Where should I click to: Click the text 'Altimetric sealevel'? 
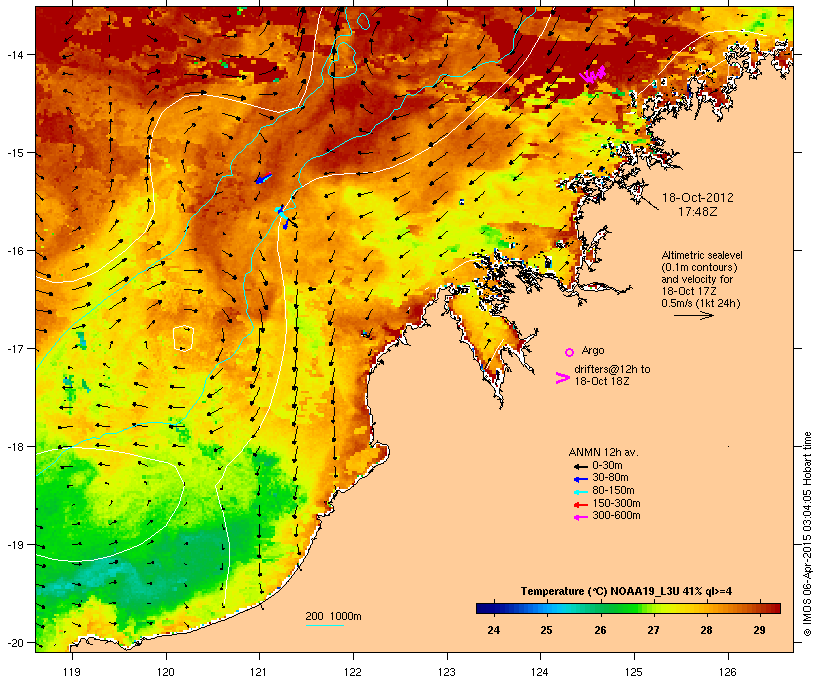coord(702,255)
